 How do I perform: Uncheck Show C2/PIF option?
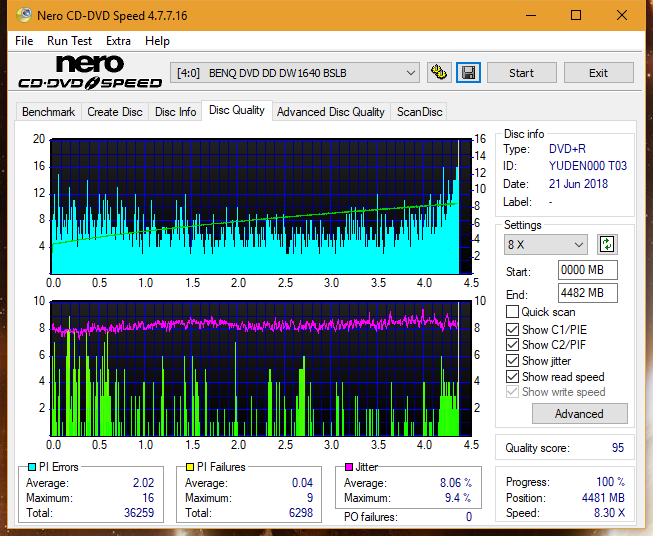click(x=512, y=345)
